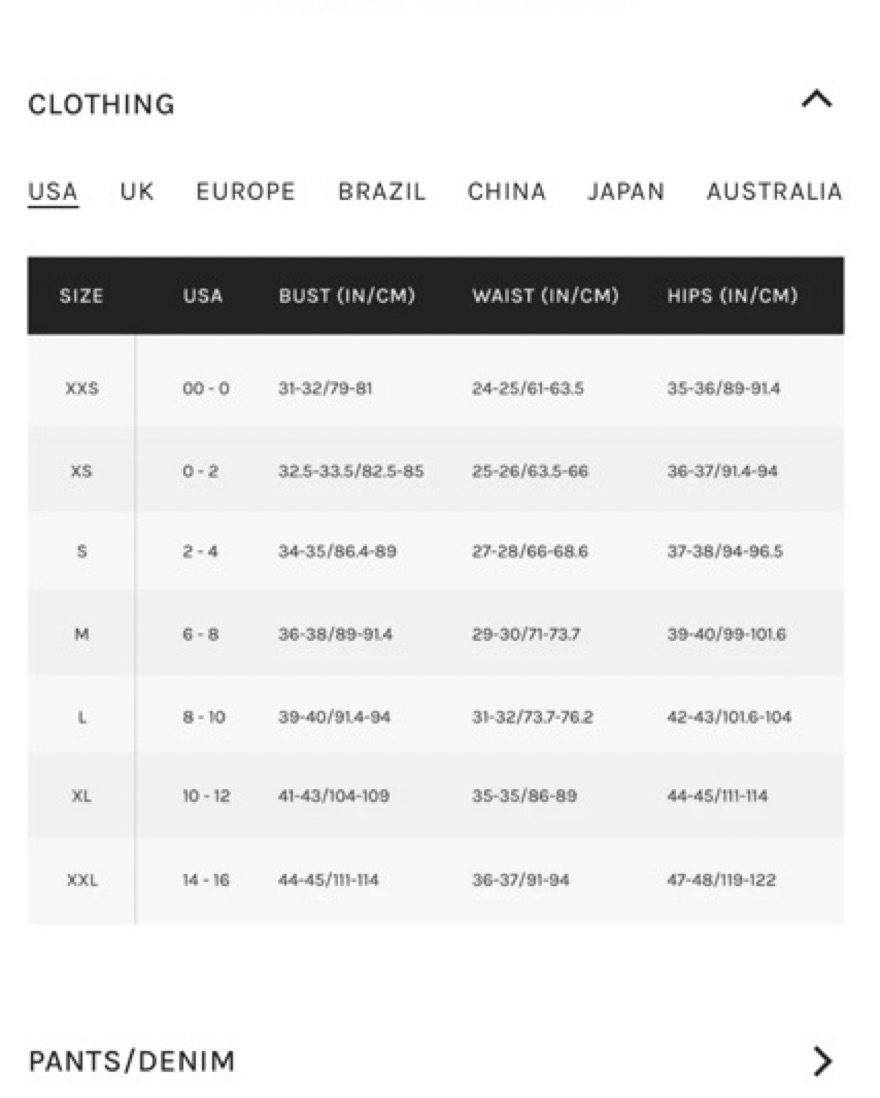
Task: Select the M size row label
Action: click(x=81, y=635)
